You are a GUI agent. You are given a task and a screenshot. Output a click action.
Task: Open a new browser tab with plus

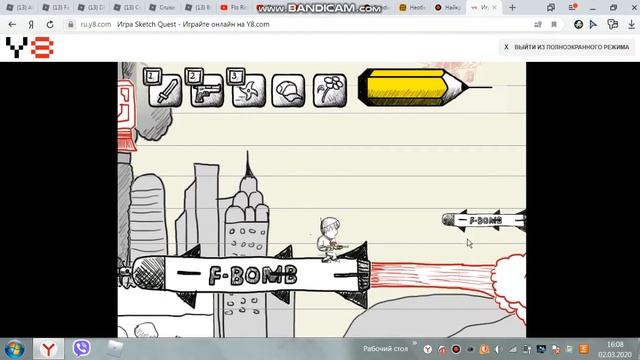pyautogui.click(x=512, y=7)
